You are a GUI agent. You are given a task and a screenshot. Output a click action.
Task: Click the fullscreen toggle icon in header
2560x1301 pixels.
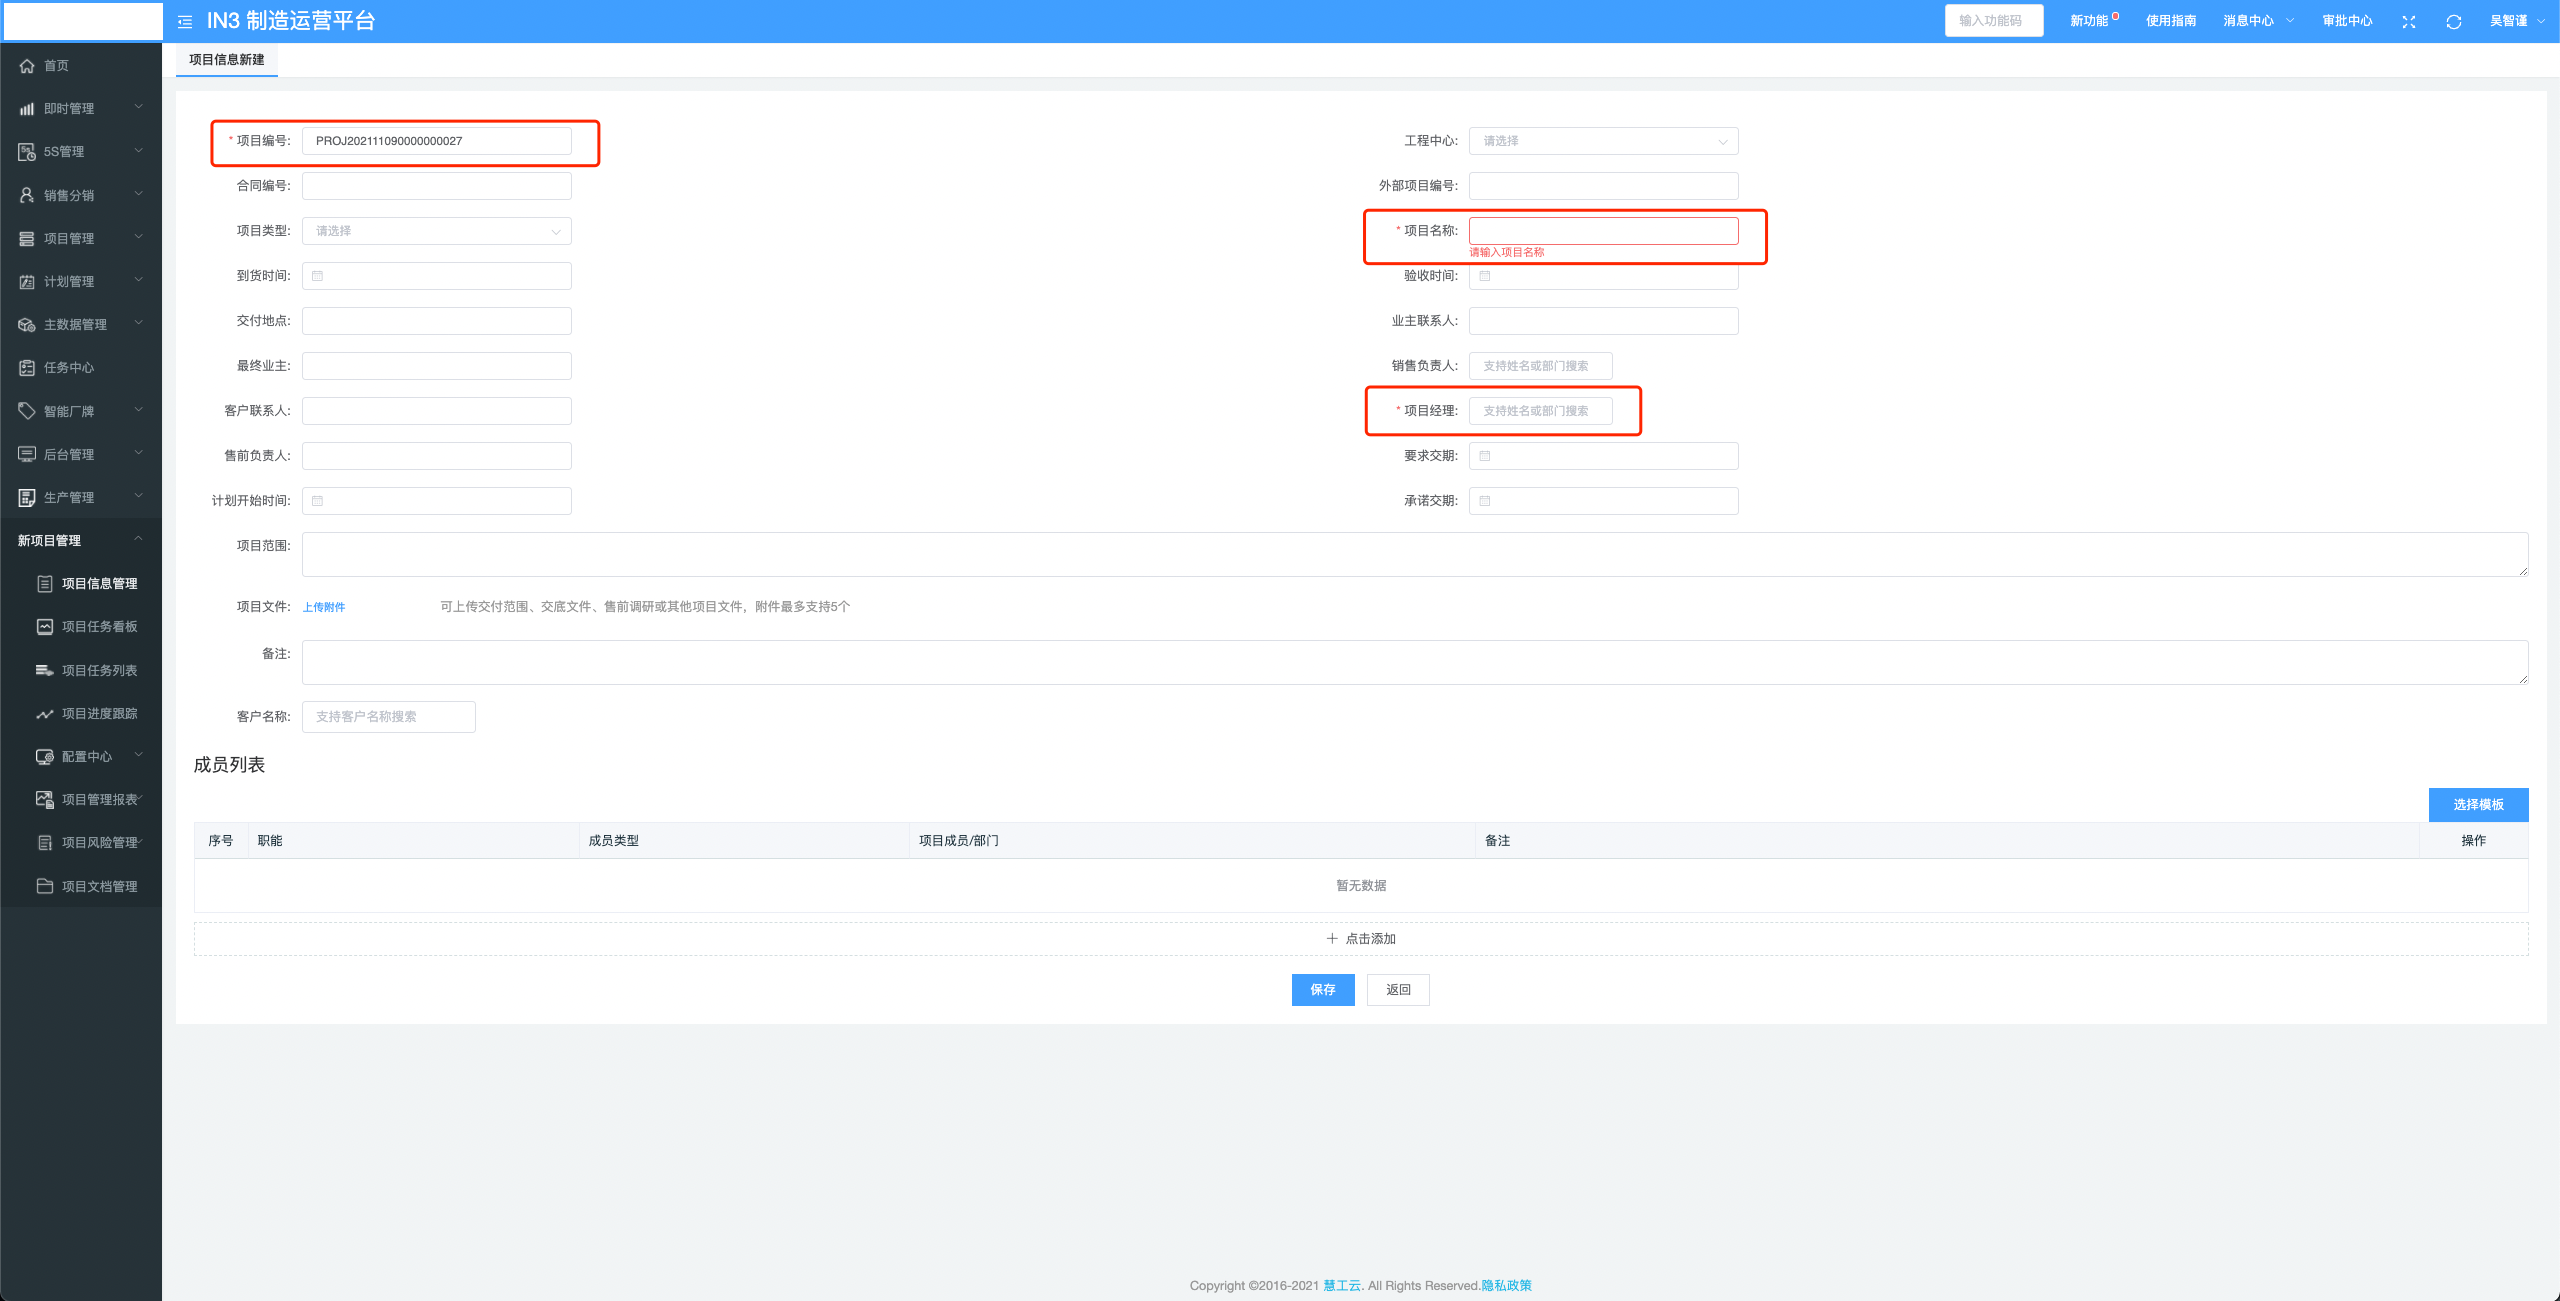pyautogui.click(x=2408, y=21)
